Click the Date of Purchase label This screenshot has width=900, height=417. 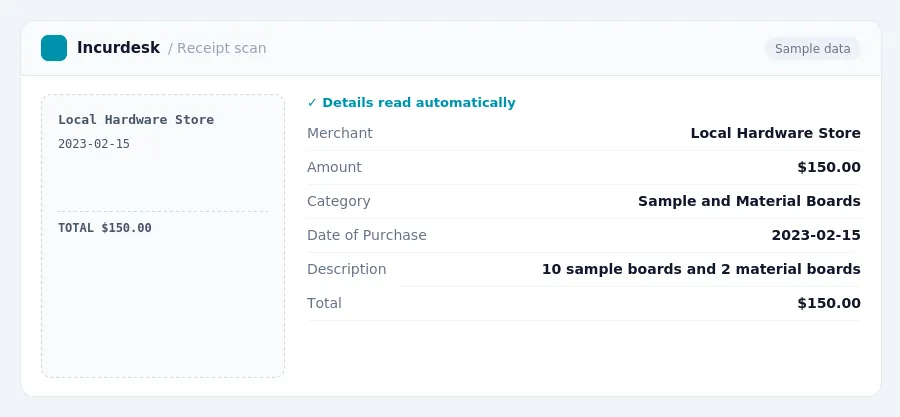click(367, 235)
